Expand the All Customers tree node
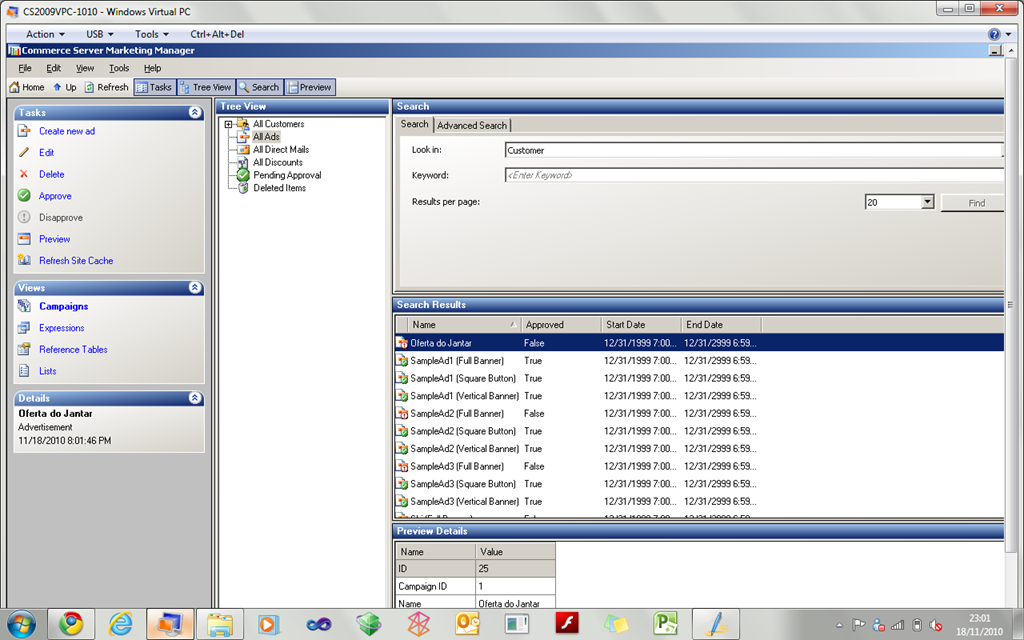 point(228,124)
